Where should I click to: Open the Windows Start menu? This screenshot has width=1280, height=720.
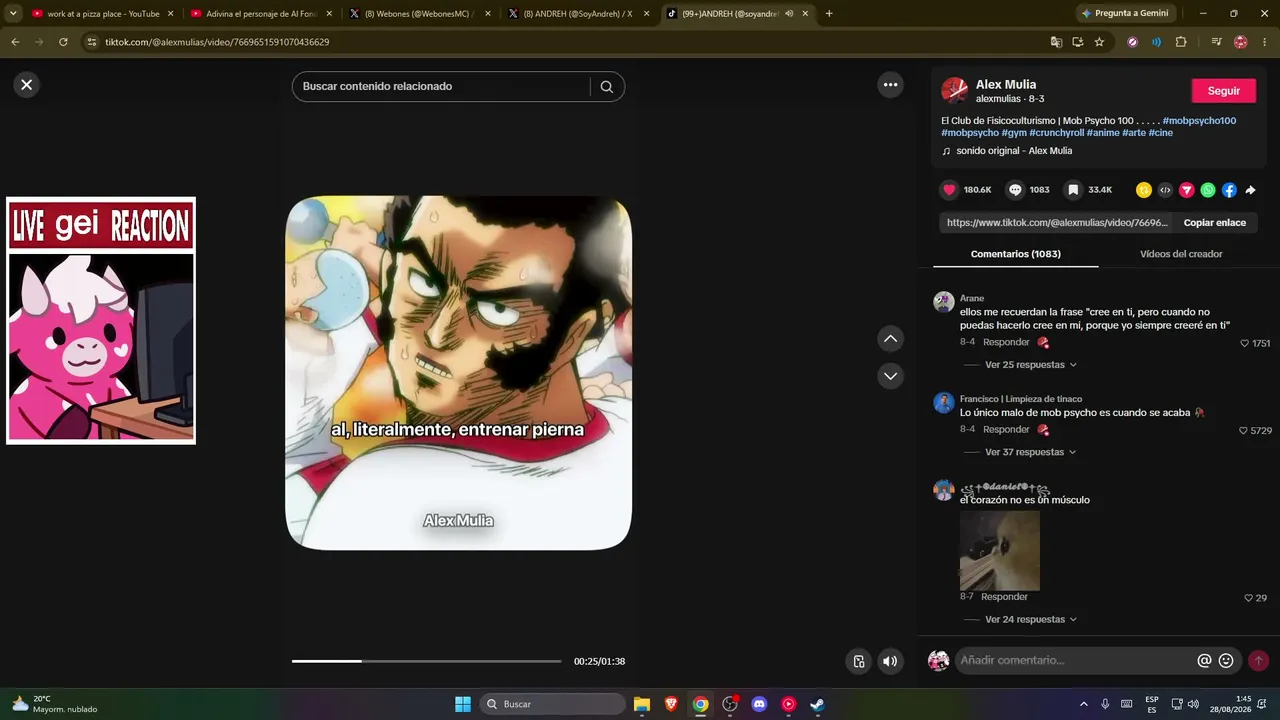pyautogui.click(x=463, y=704)
